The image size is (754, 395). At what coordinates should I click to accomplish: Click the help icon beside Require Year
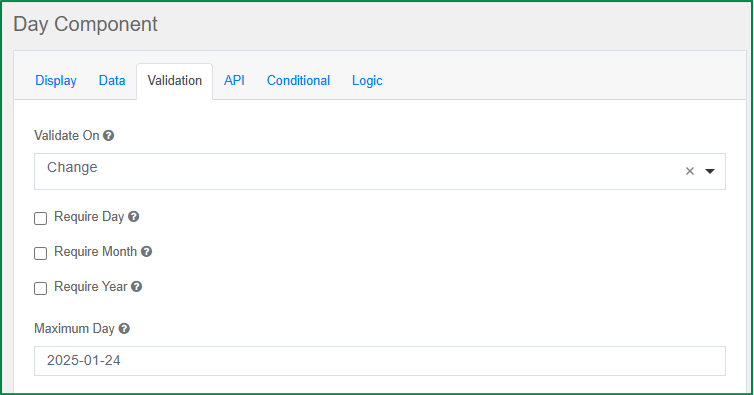pos(137,287)
